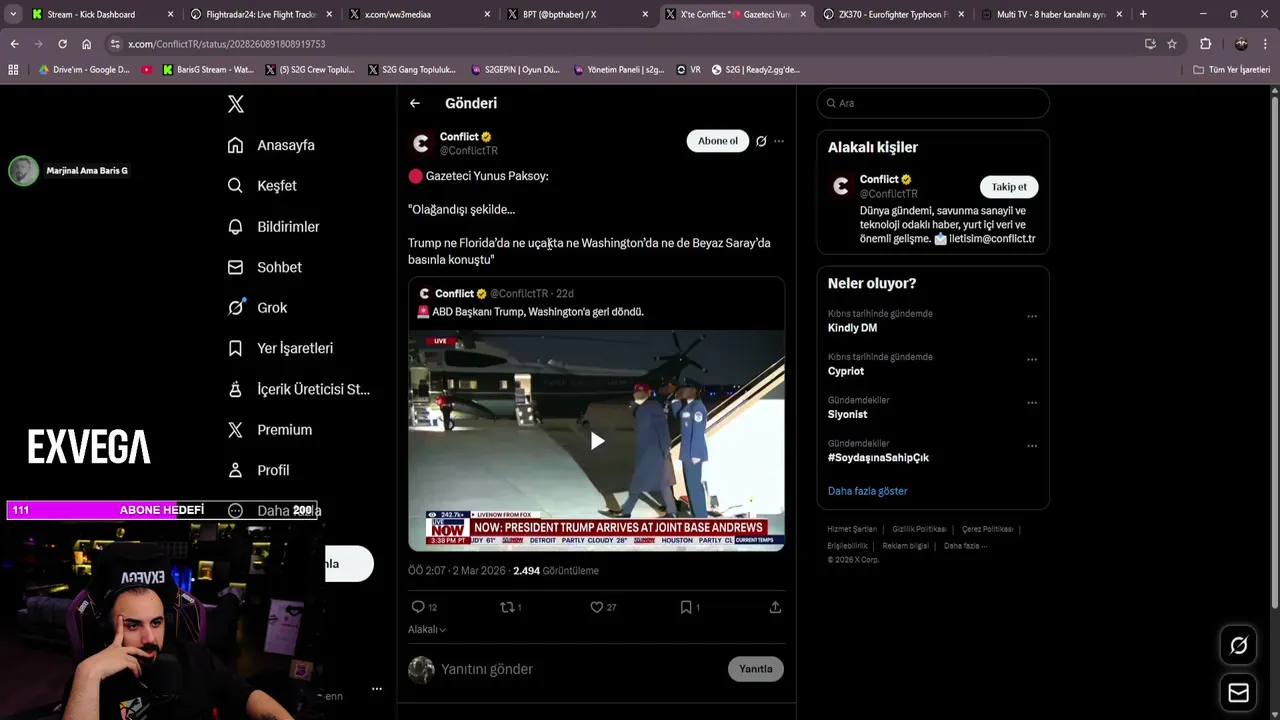Click browser address bar URL

pos(227,44)
